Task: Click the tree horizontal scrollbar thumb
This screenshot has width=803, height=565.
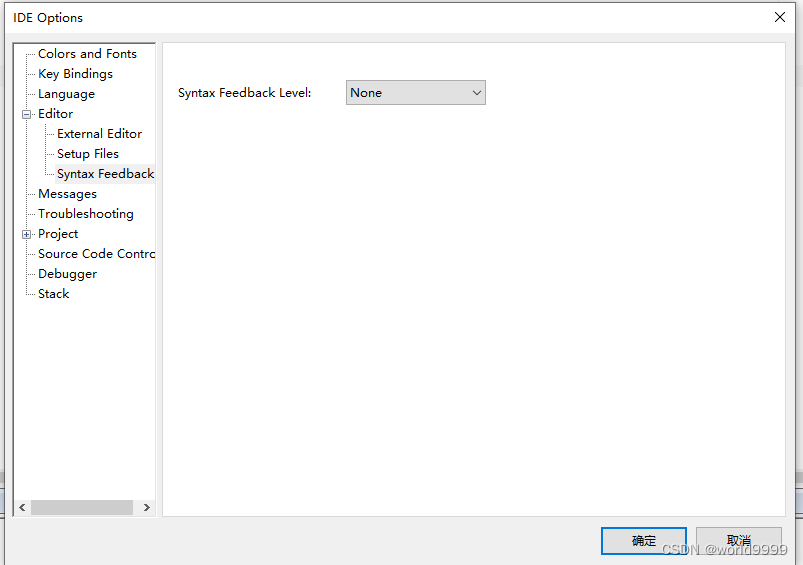Action: [81, 507]
